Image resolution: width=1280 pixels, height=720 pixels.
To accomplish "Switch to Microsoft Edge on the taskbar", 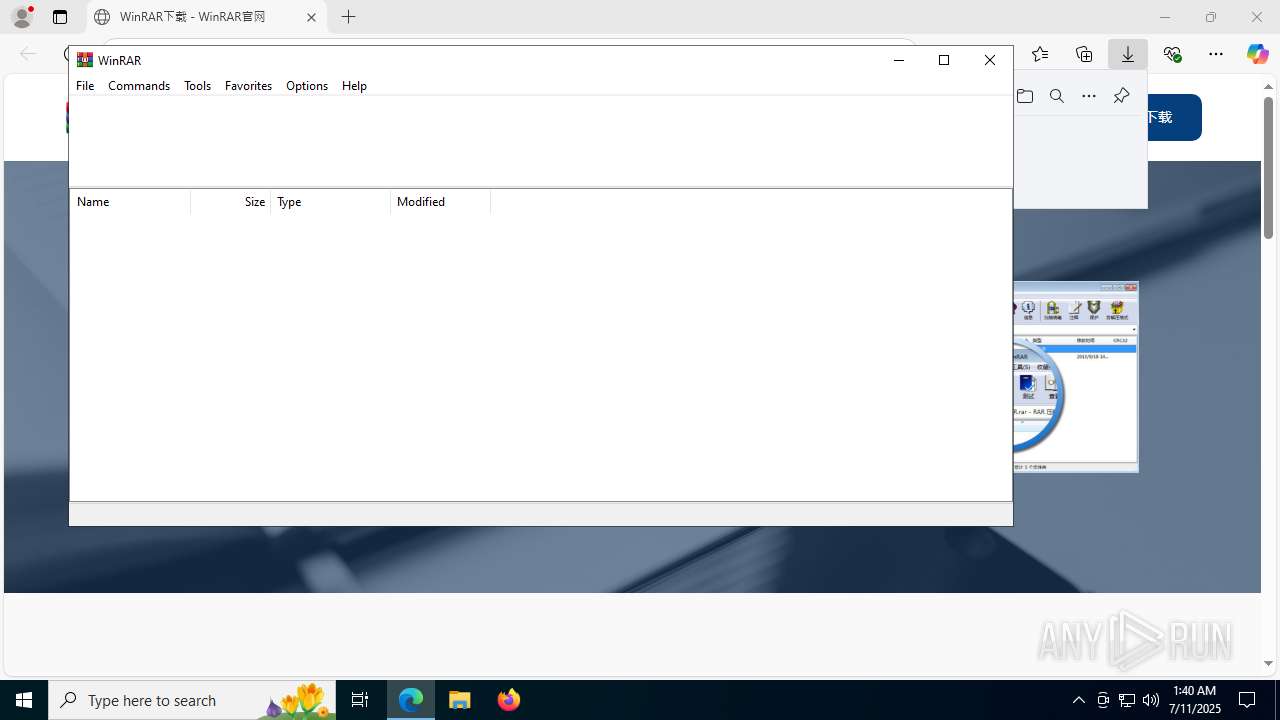I will pos(411,700).
